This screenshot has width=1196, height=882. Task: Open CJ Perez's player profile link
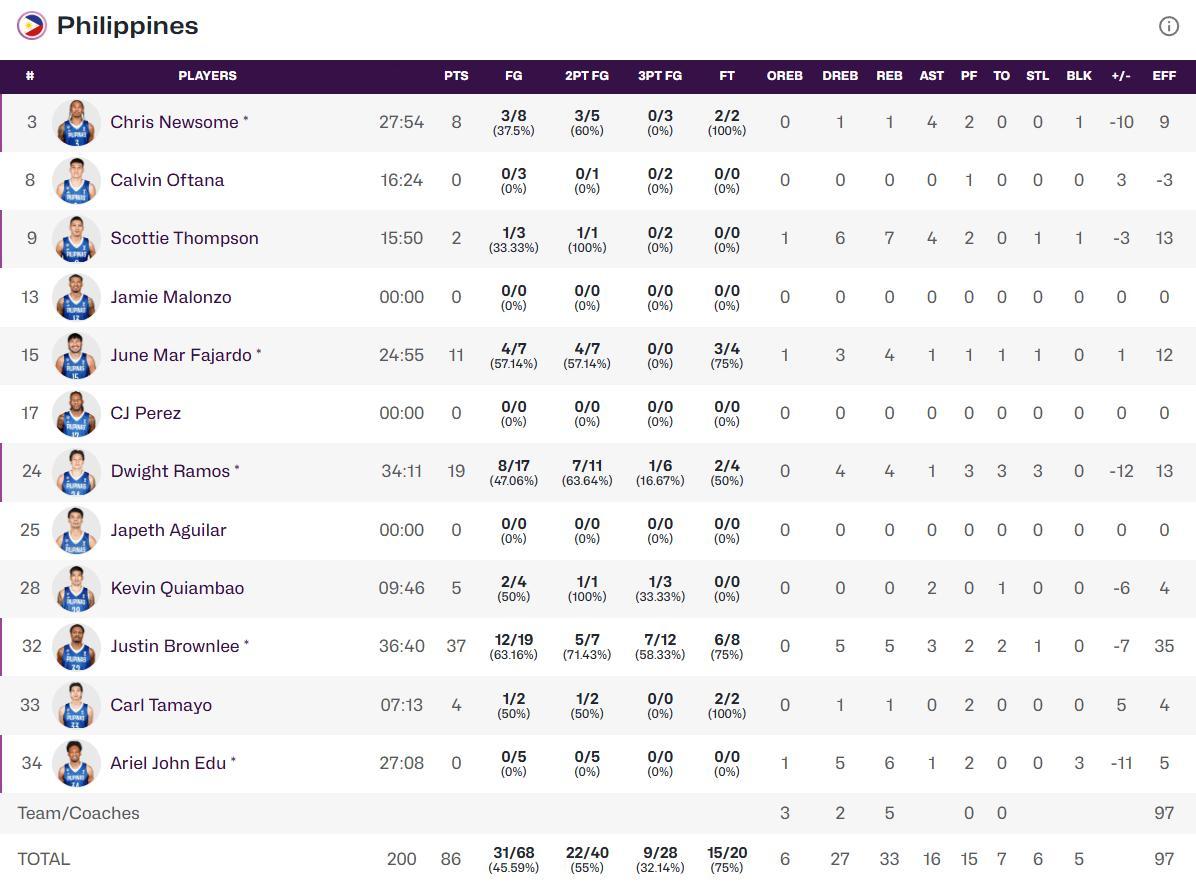pyautogui.click(x=146, y=413)
